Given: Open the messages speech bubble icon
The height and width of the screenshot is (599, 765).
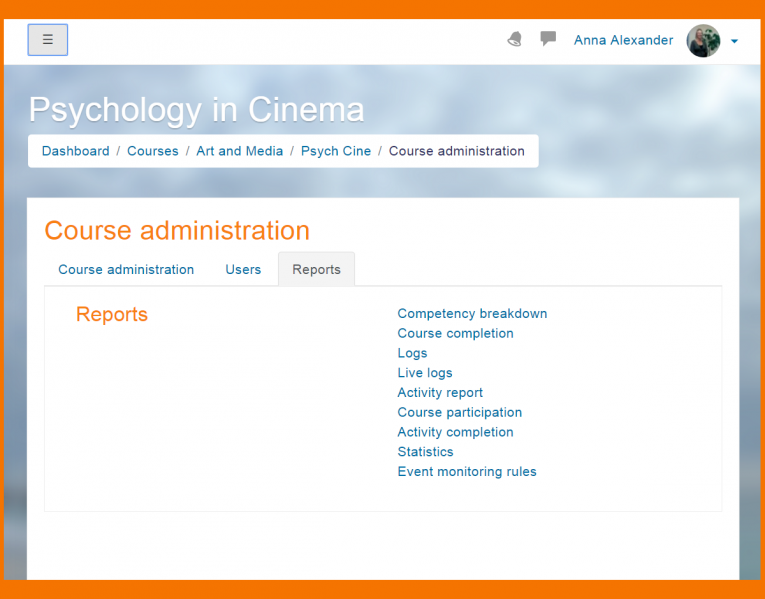Looking at the screenshot, I should 548,39.
